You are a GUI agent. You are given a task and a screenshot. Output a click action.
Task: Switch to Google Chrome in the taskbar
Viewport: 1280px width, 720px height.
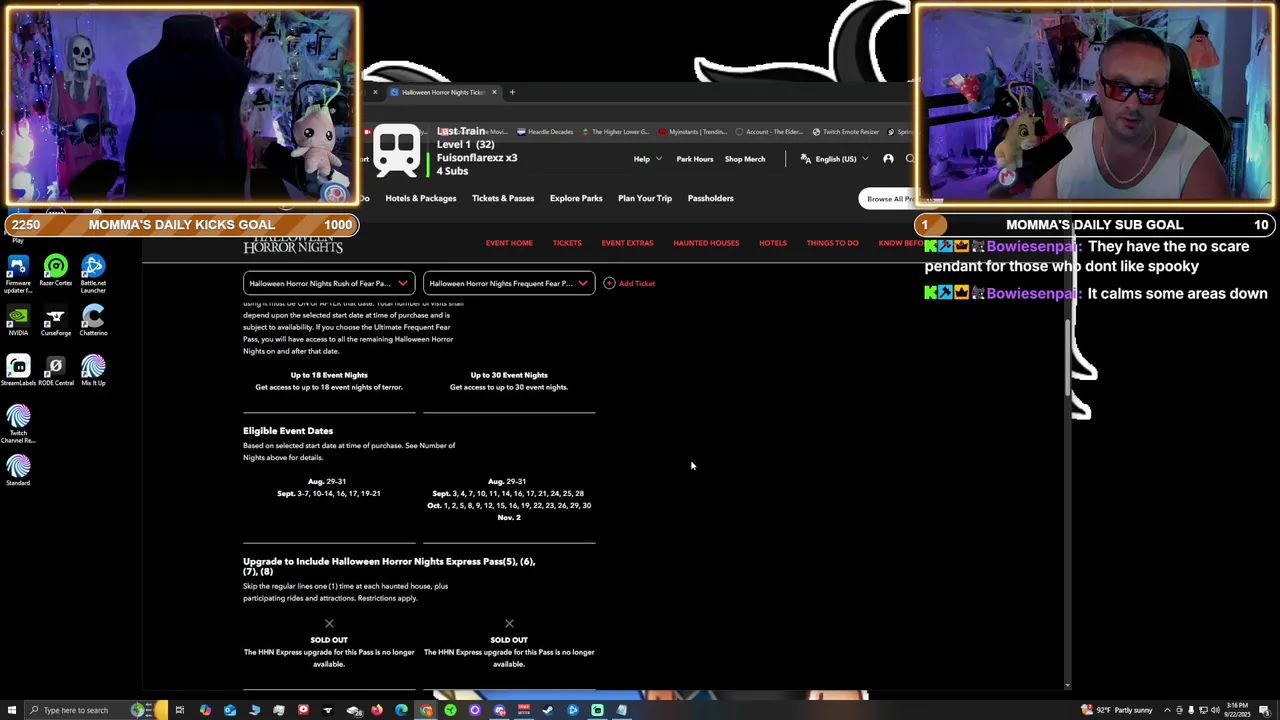[426, 710]
